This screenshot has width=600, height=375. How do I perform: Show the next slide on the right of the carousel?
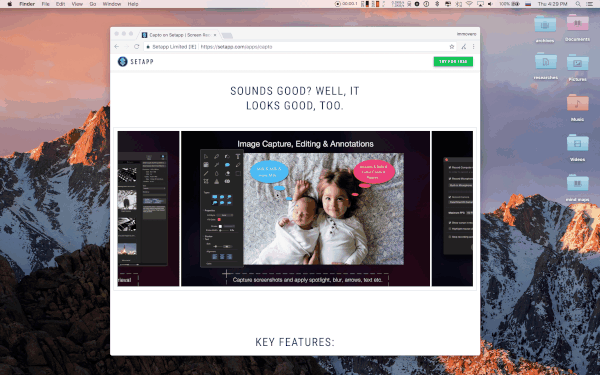point(452,209)
